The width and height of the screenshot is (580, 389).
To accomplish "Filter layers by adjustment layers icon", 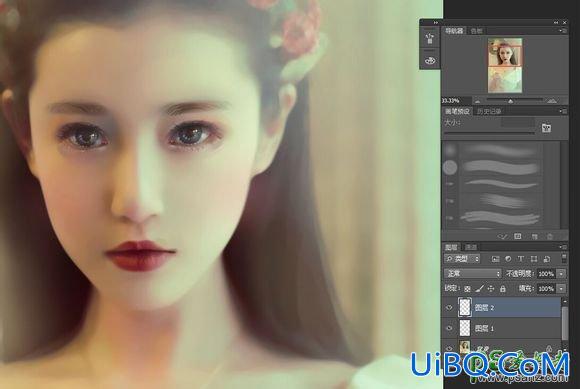I will tap(508, 259).
